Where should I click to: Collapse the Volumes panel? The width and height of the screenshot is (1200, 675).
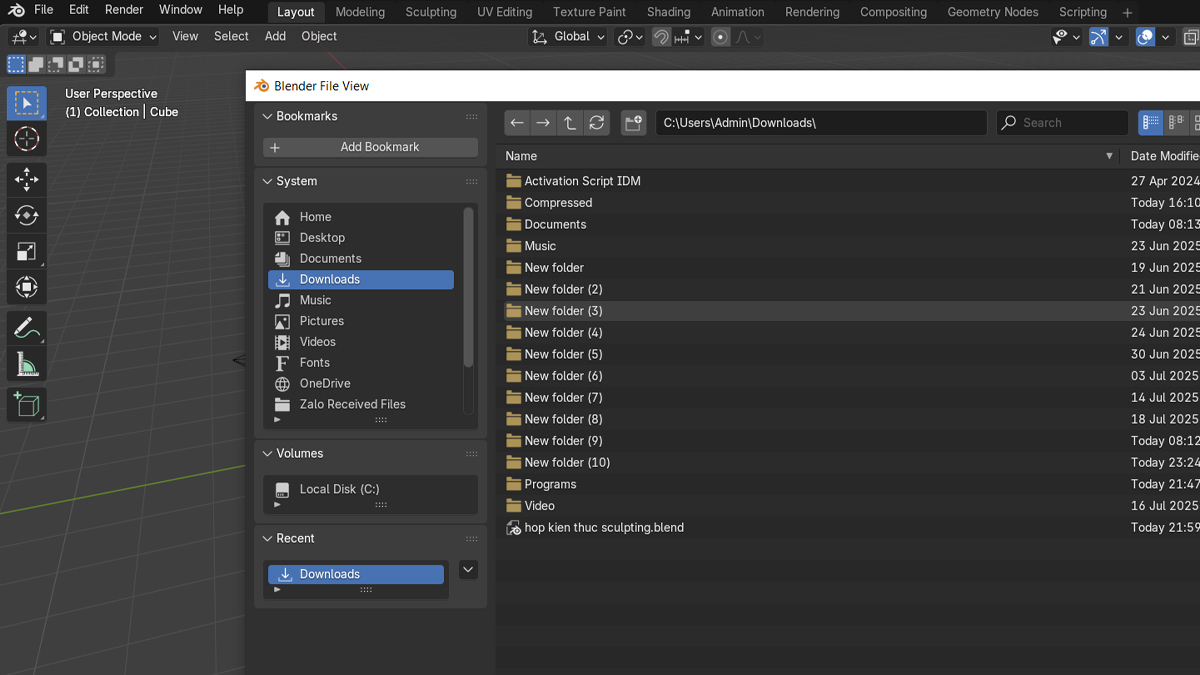click(x=267, y=454)
